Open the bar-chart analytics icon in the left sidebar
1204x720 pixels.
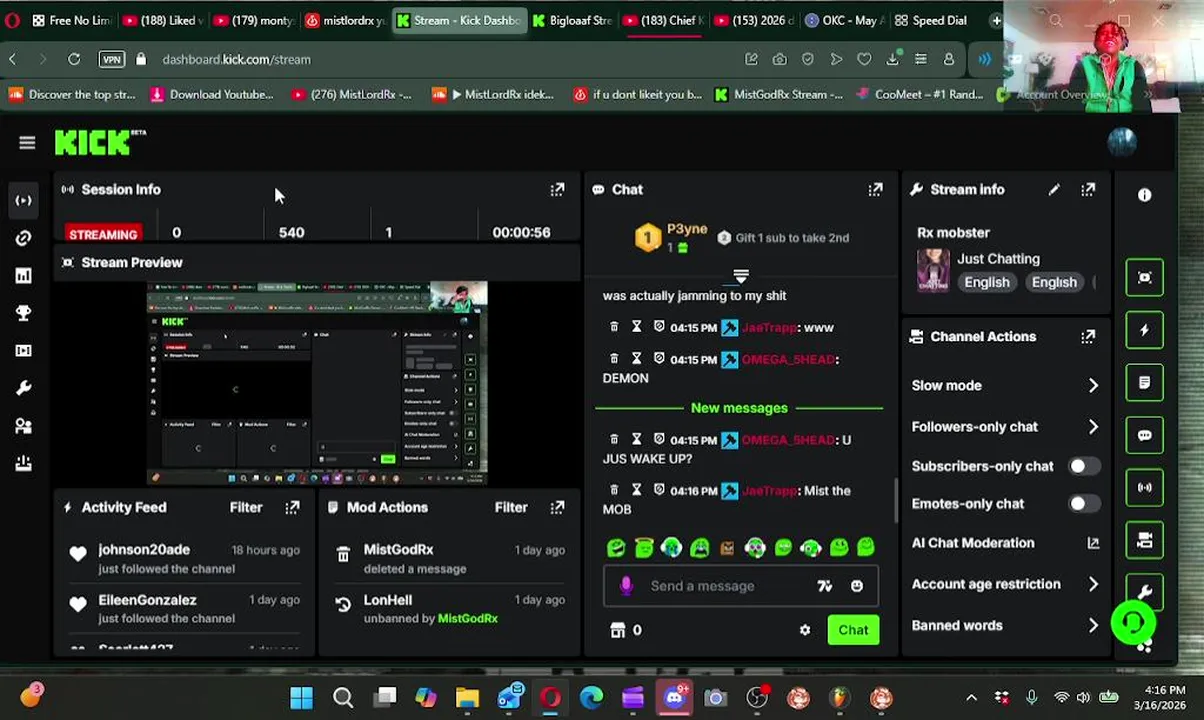[x=23, y=276]
